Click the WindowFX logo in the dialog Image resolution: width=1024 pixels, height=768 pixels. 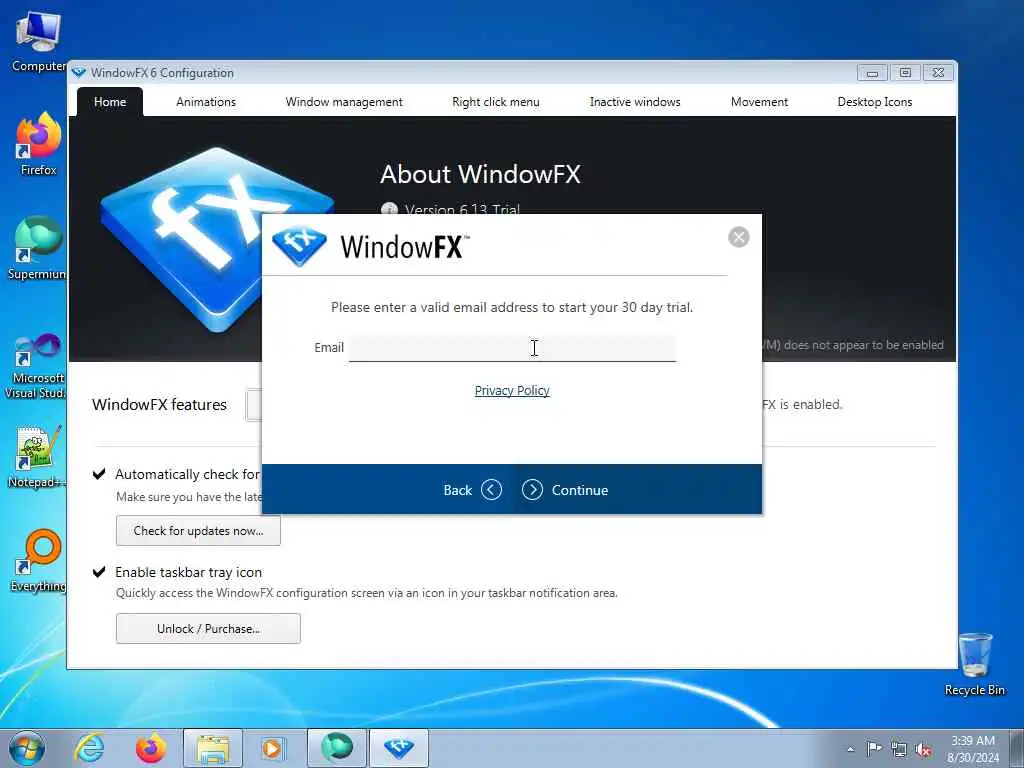(x=299, y=246)
